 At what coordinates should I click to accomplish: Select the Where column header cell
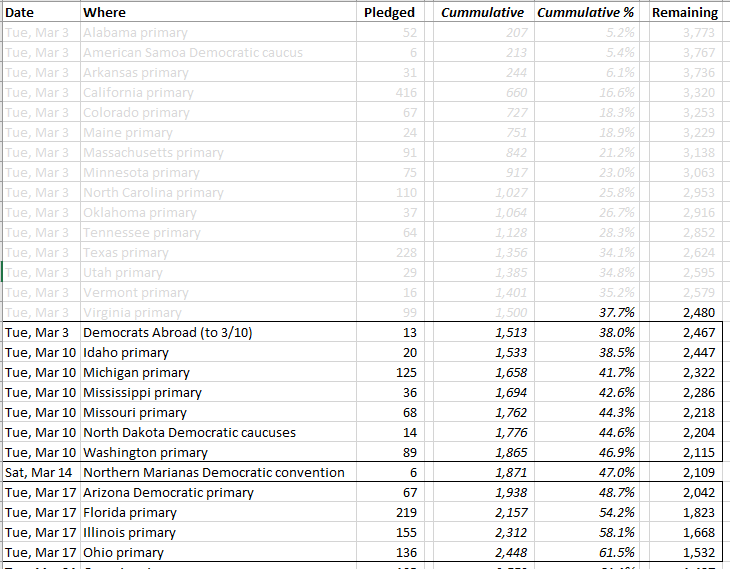(104, 12)
